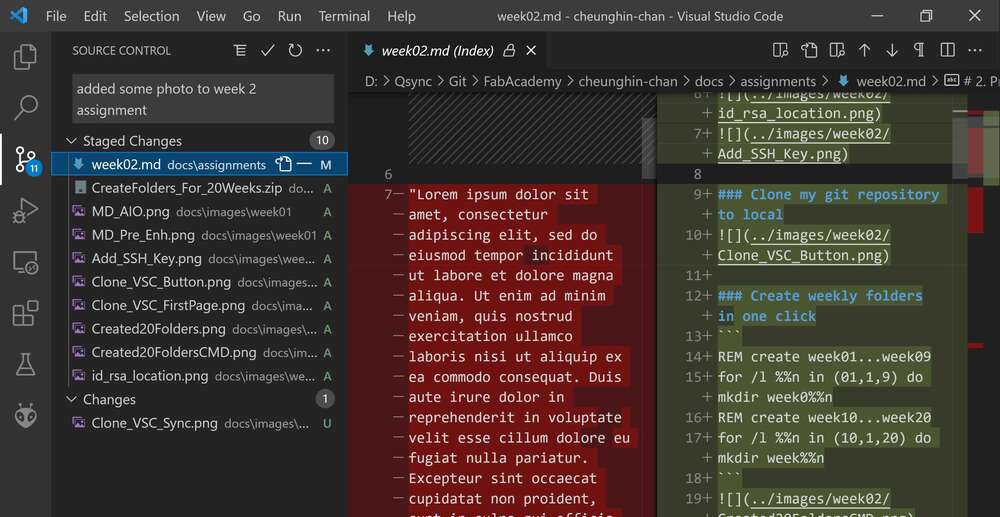Screen dimensions: 1000x517
Task: Open the Search view in activity bar
Action: coord(26,108)
